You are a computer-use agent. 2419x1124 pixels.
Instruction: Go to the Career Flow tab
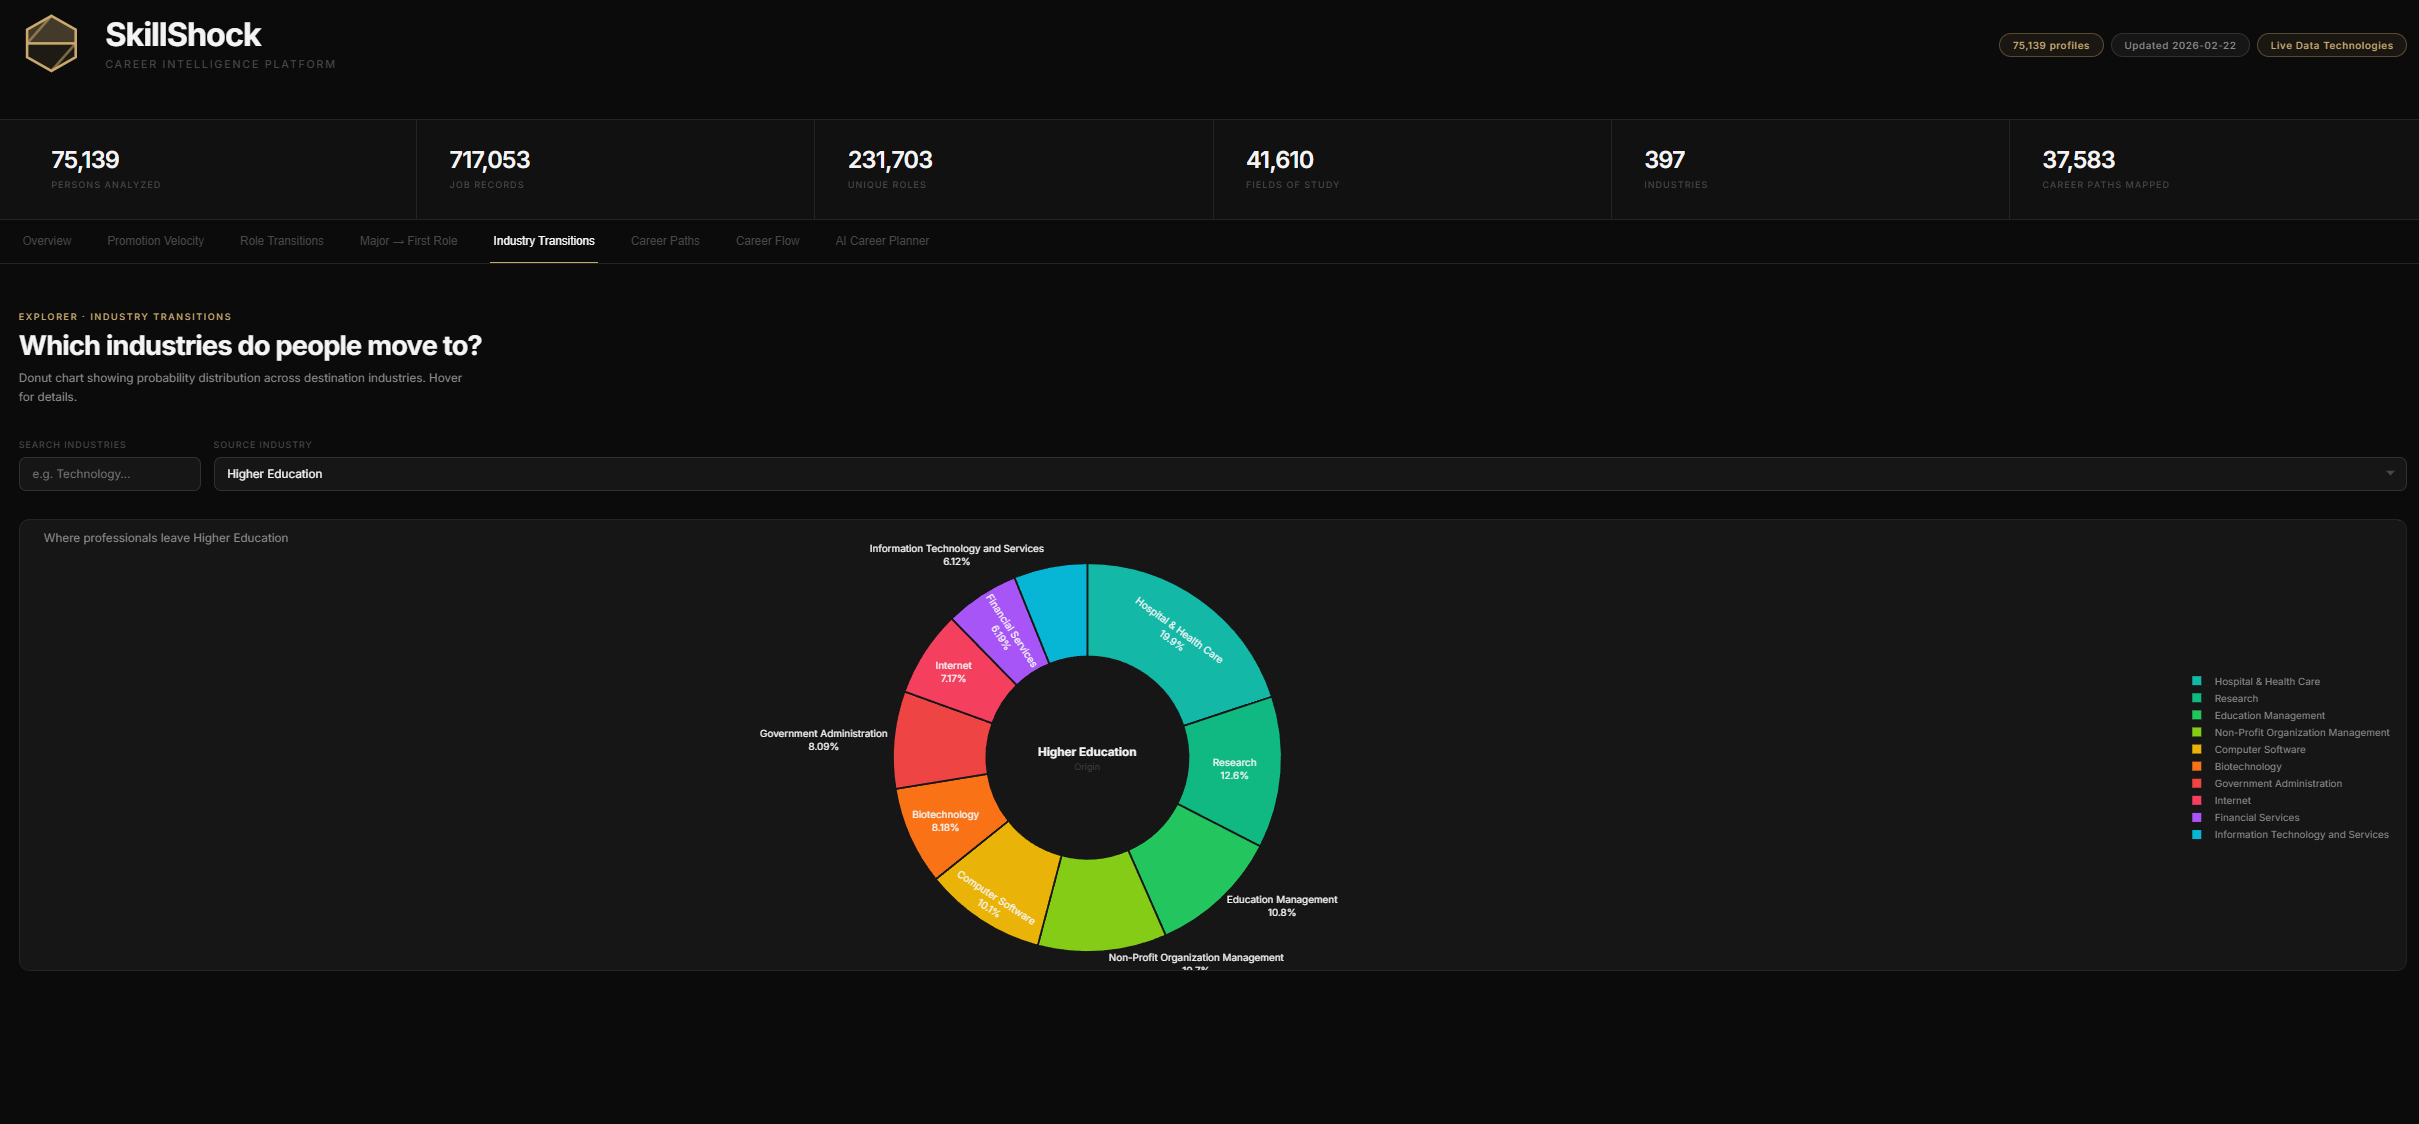coord(767,241)
